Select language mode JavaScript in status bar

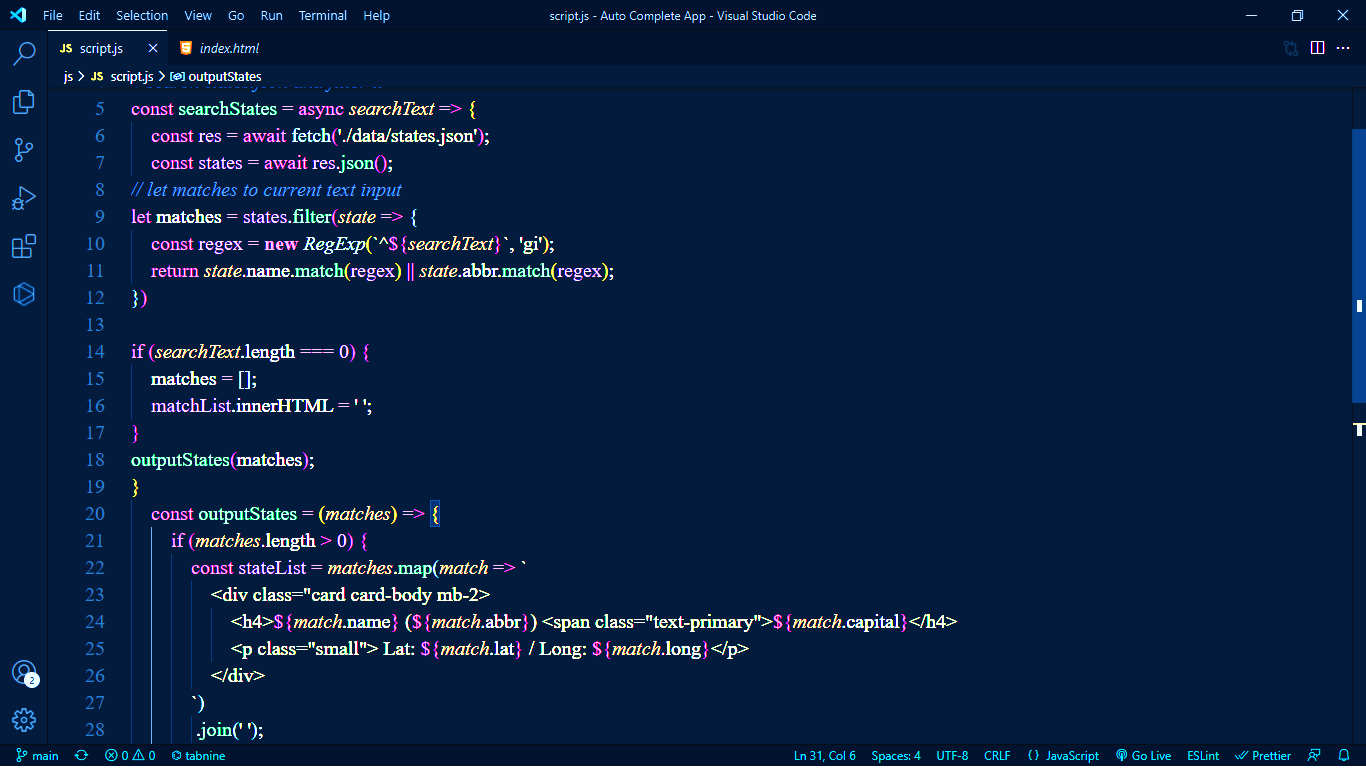1063,756
